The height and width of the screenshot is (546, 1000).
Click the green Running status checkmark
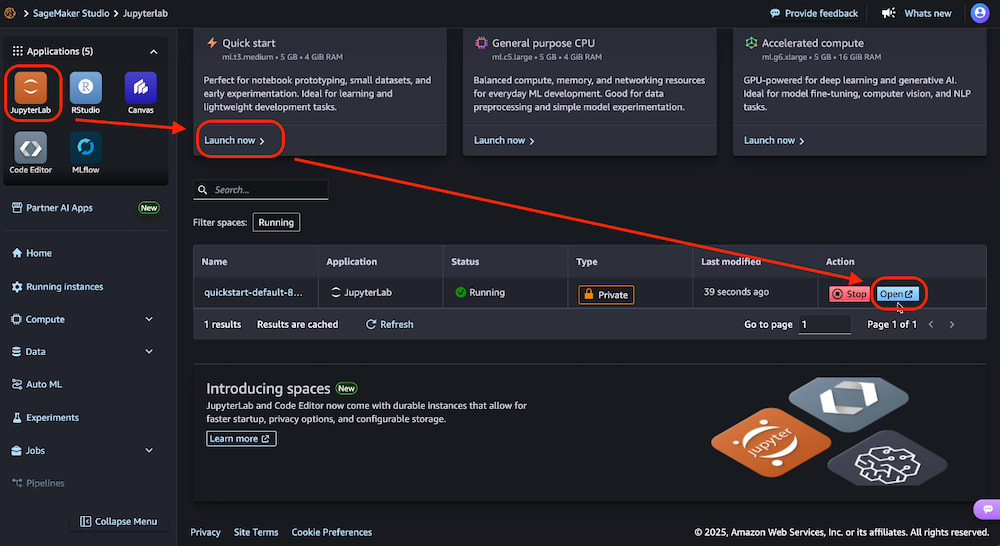(460, 292)
